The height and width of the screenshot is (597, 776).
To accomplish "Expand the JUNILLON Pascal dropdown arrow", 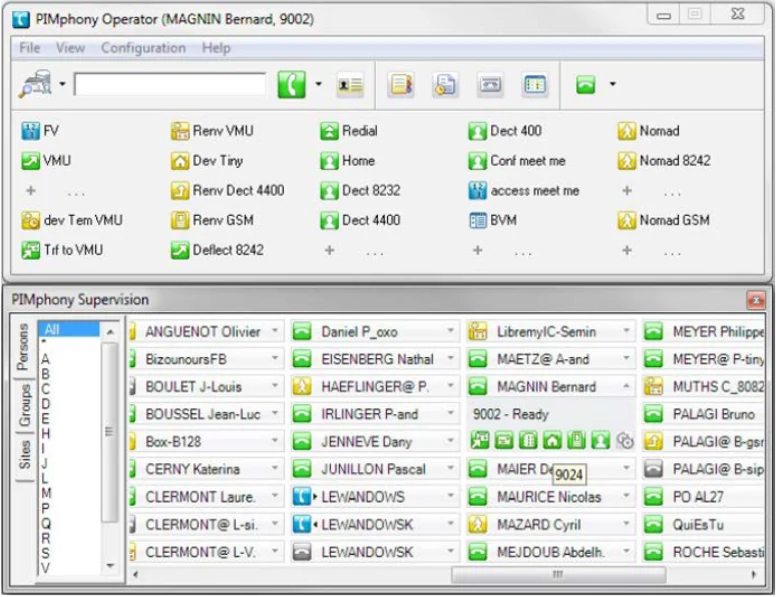I will tap(450, 468).
